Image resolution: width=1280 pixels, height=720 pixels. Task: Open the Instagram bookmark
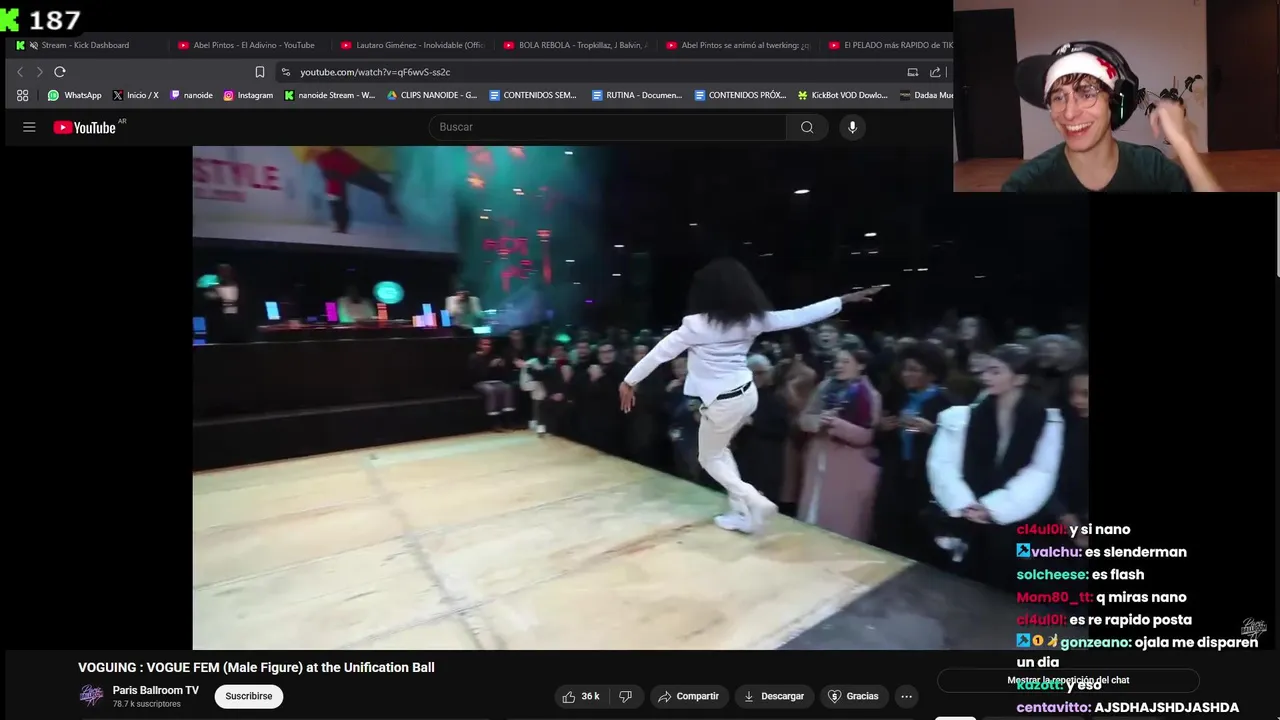pos(248,95)
